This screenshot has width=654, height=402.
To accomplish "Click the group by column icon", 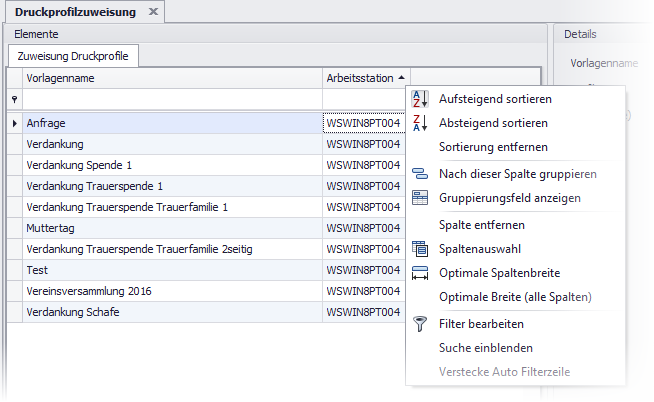I will tap(421, 174).
